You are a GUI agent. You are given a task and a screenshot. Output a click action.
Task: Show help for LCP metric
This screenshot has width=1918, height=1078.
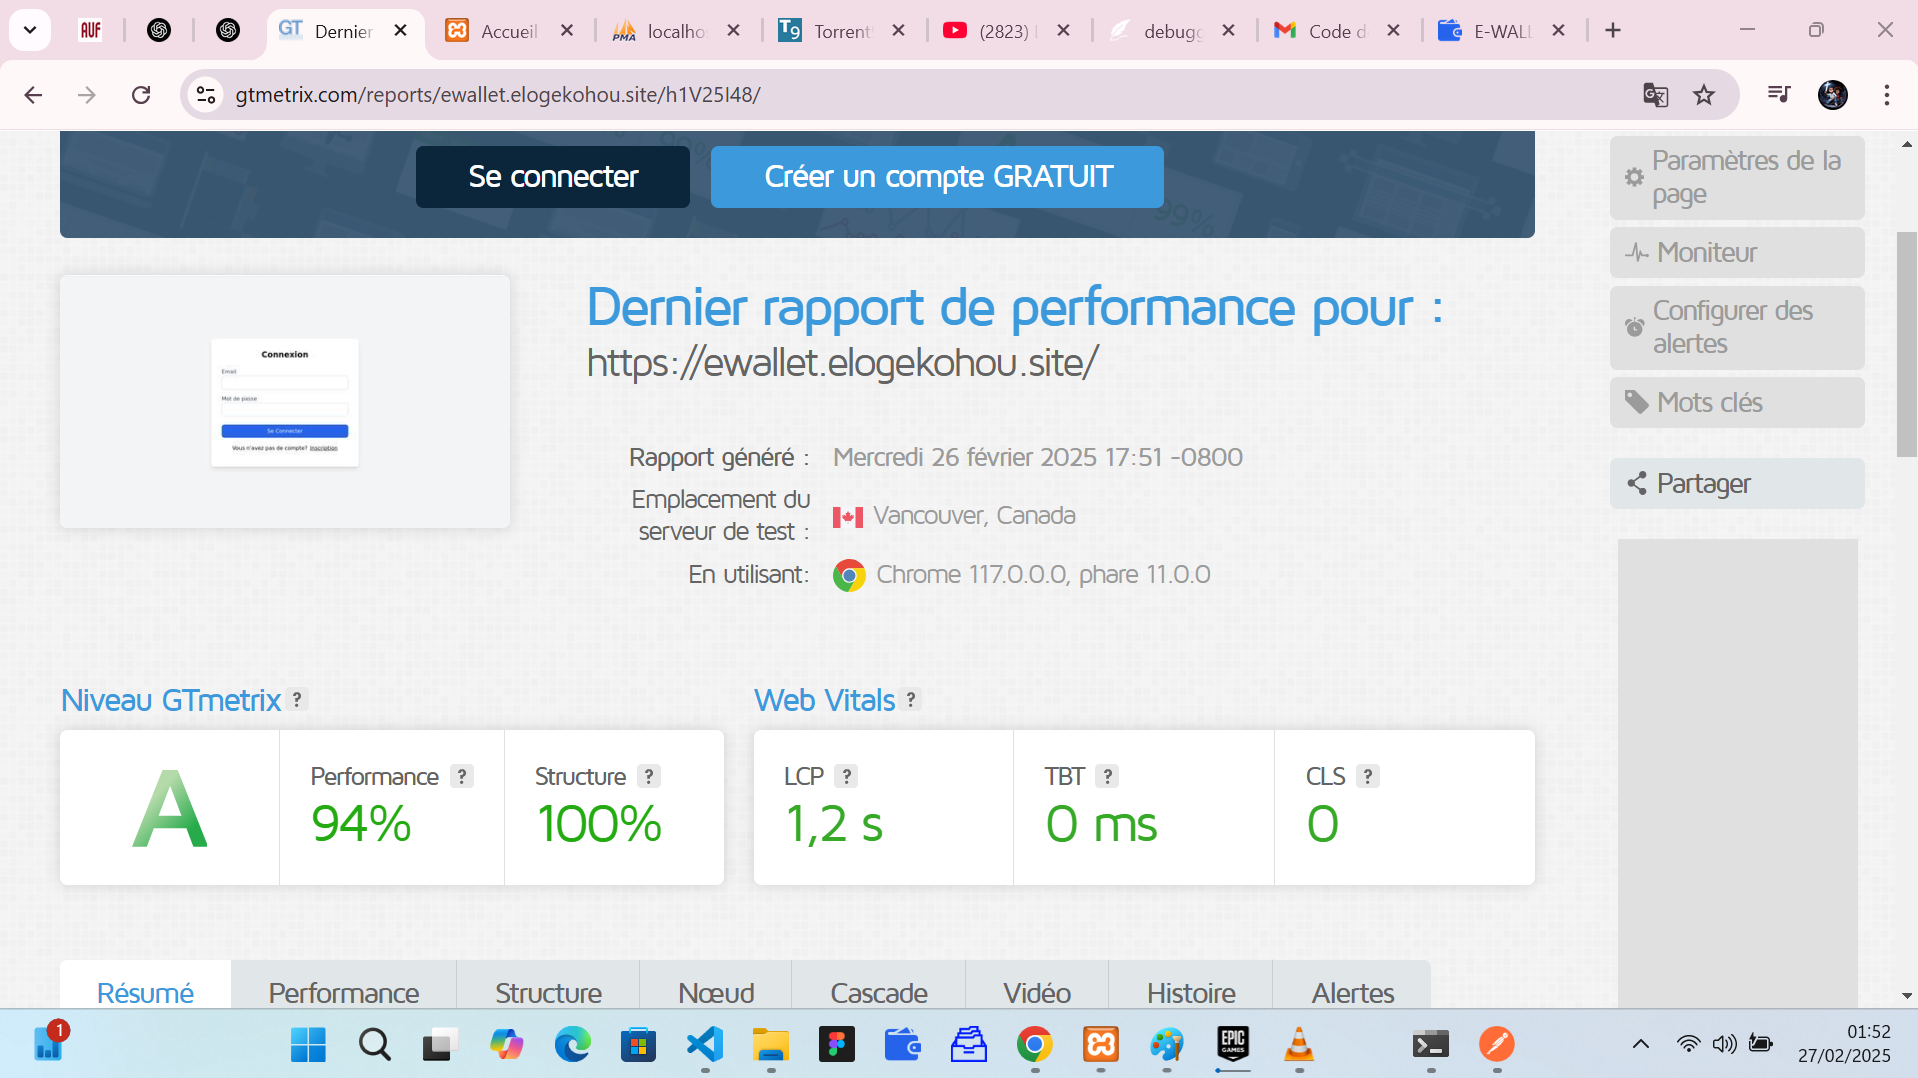click(x=846, y=777)
